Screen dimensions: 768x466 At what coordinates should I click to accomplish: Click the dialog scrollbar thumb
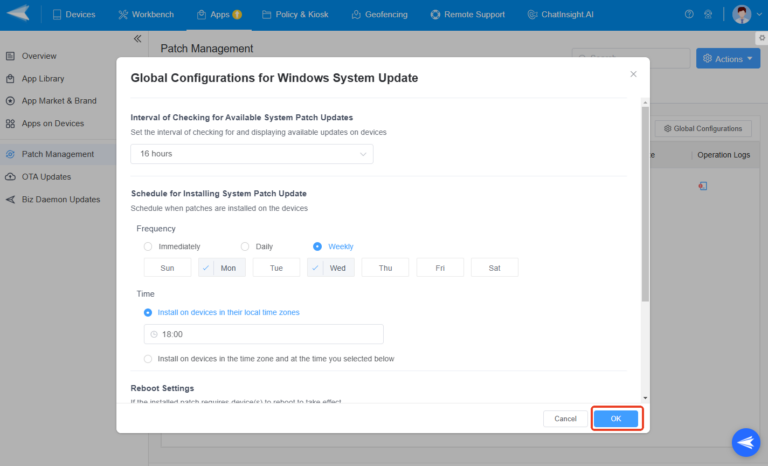tap(645, 203)
